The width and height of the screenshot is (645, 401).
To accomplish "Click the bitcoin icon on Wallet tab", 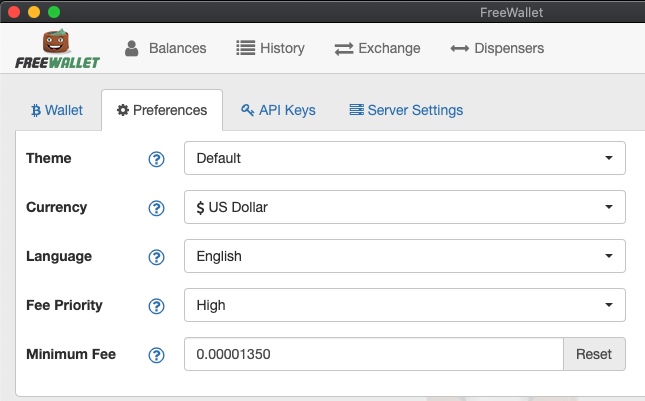I will coord(36,110).
